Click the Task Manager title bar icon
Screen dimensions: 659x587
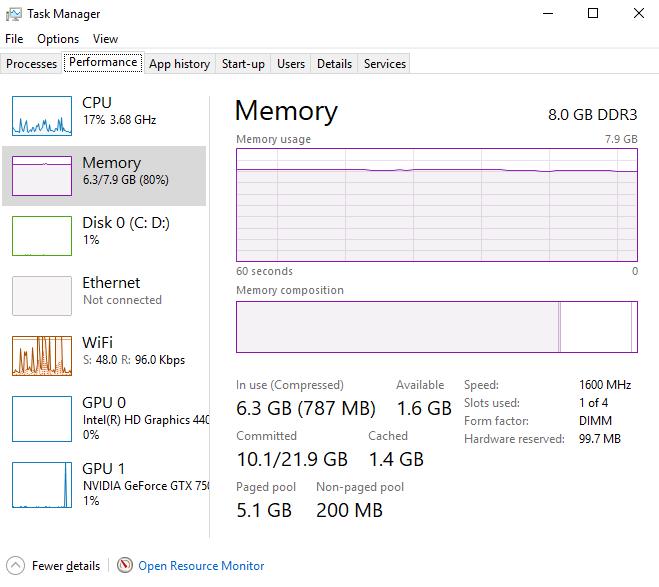pyautogui.click(x=14, y=14)
